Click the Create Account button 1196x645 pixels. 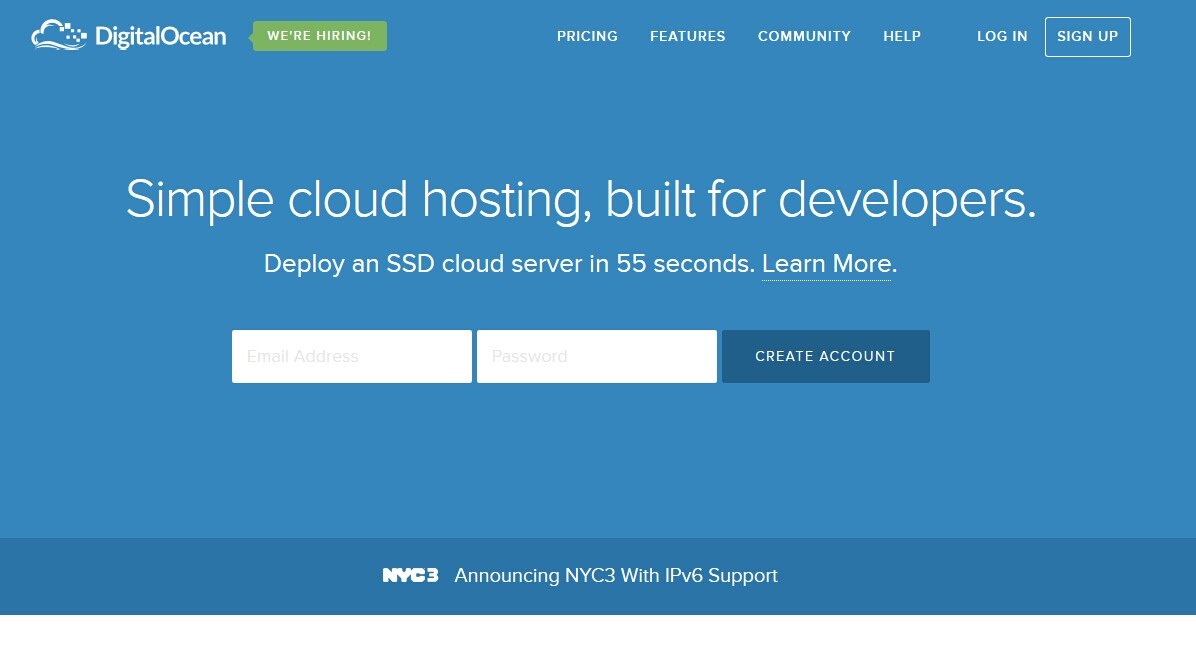click(x=825, y=356)
